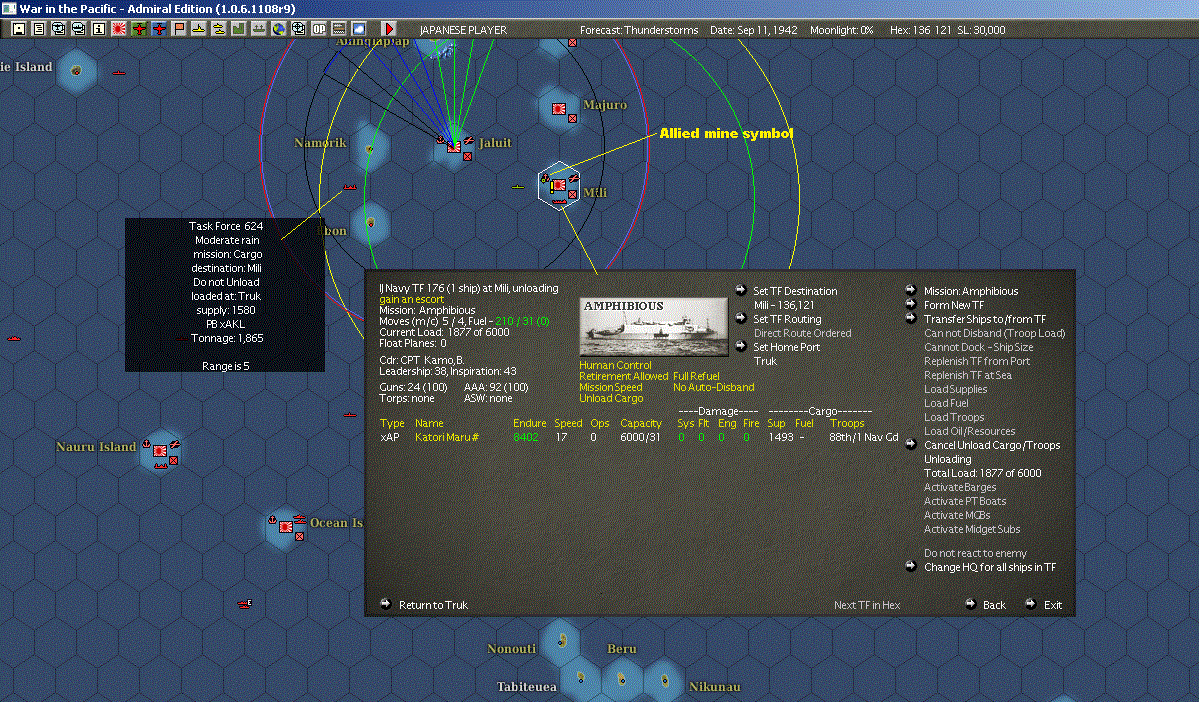Select the Nauru Island base icon
The image size is (1199, 702).
[x=160, y=451]
